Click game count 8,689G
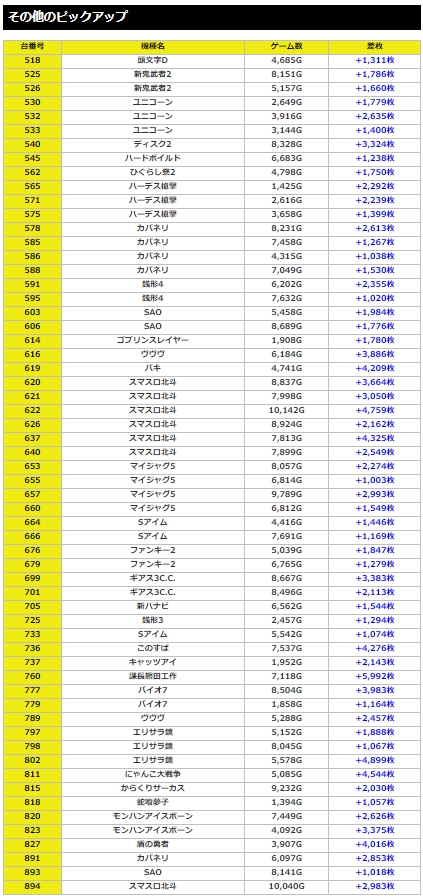Image resolution: width=423 pixels, height=896 pixels. [287, 326]
